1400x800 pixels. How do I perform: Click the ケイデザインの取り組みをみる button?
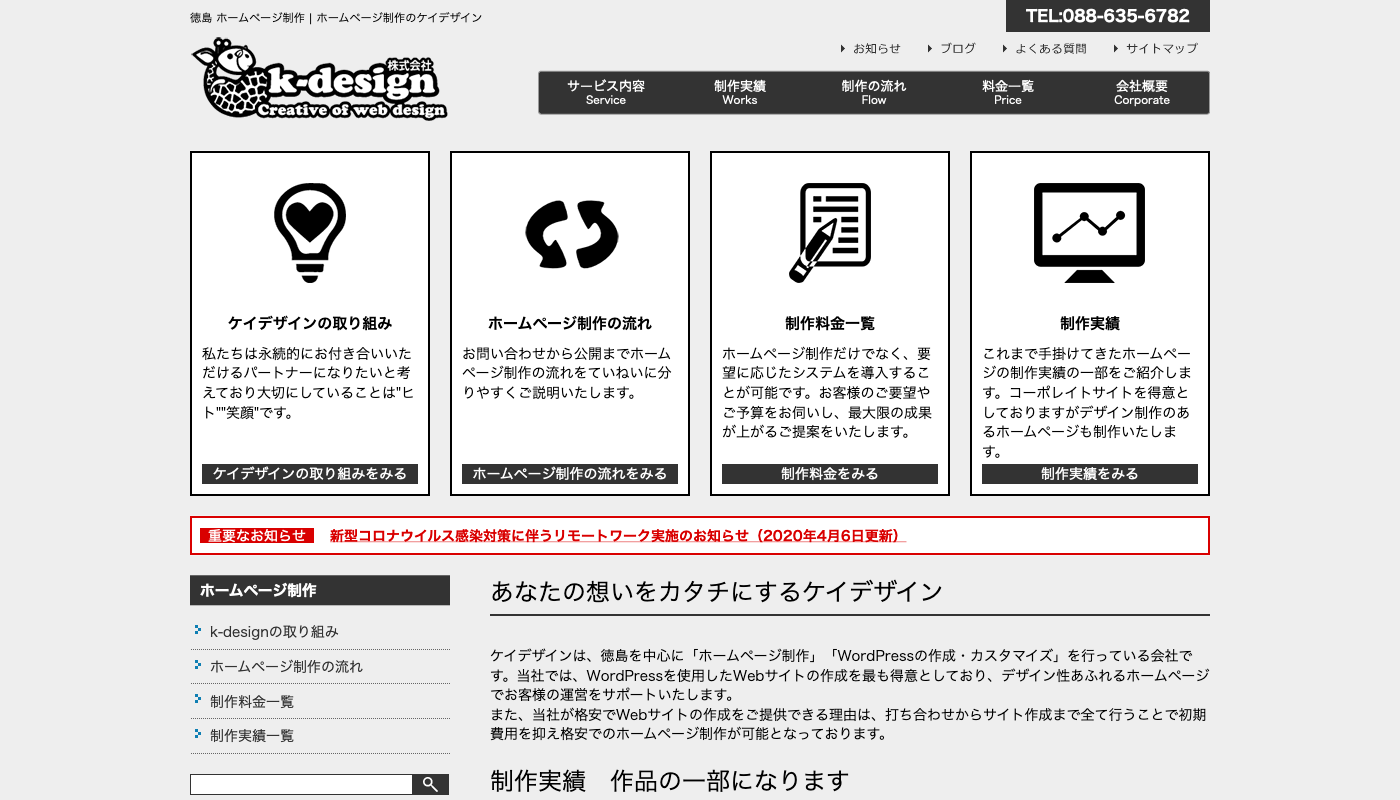tap(310, 474)
